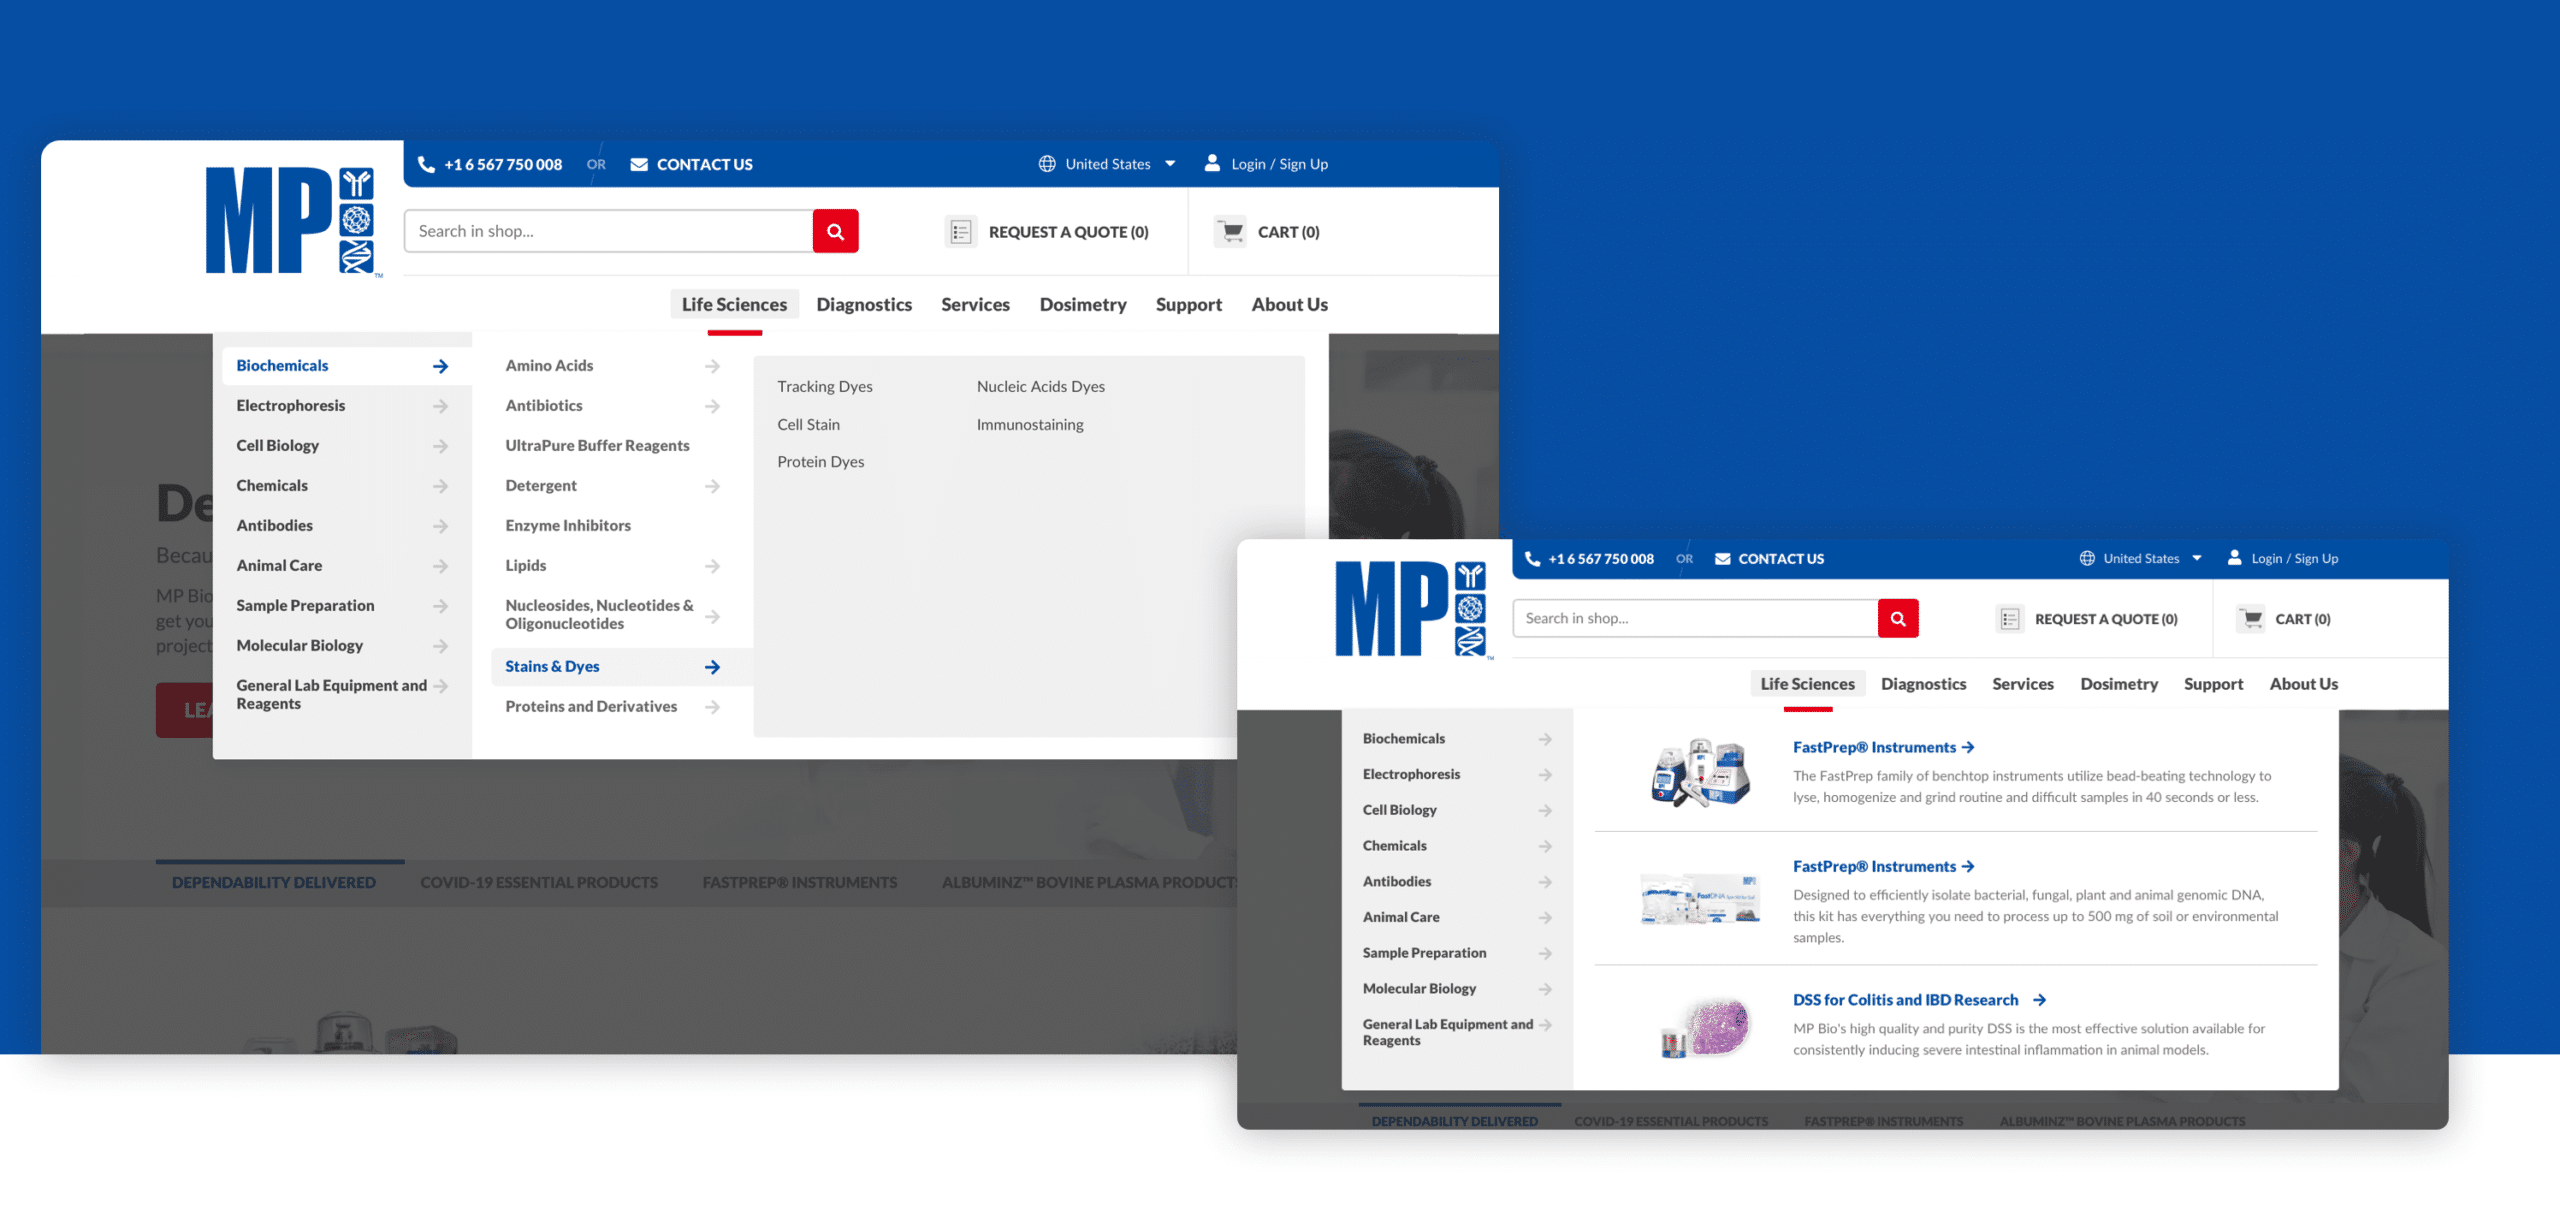Click the globe icon beside United States in the left window
This screenshot has width=2560, height=1205.
pyautogui.click(x=1047, y=164)
